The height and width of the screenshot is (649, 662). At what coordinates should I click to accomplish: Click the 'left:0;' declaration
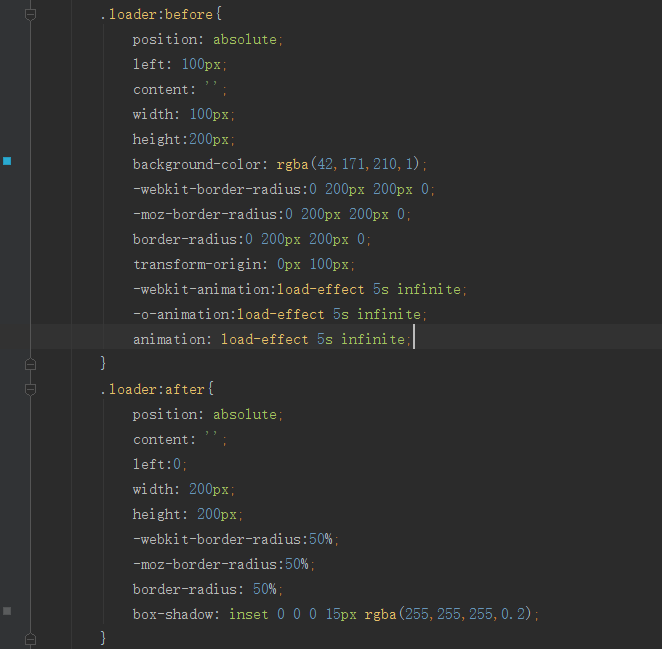[x=160, y=464]
